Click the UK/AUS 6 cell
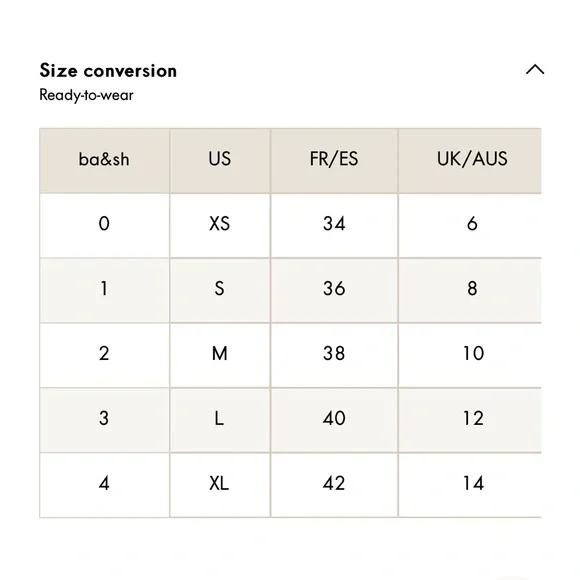Viewport: 580px width, 580px height. click(x=470, y=225)
